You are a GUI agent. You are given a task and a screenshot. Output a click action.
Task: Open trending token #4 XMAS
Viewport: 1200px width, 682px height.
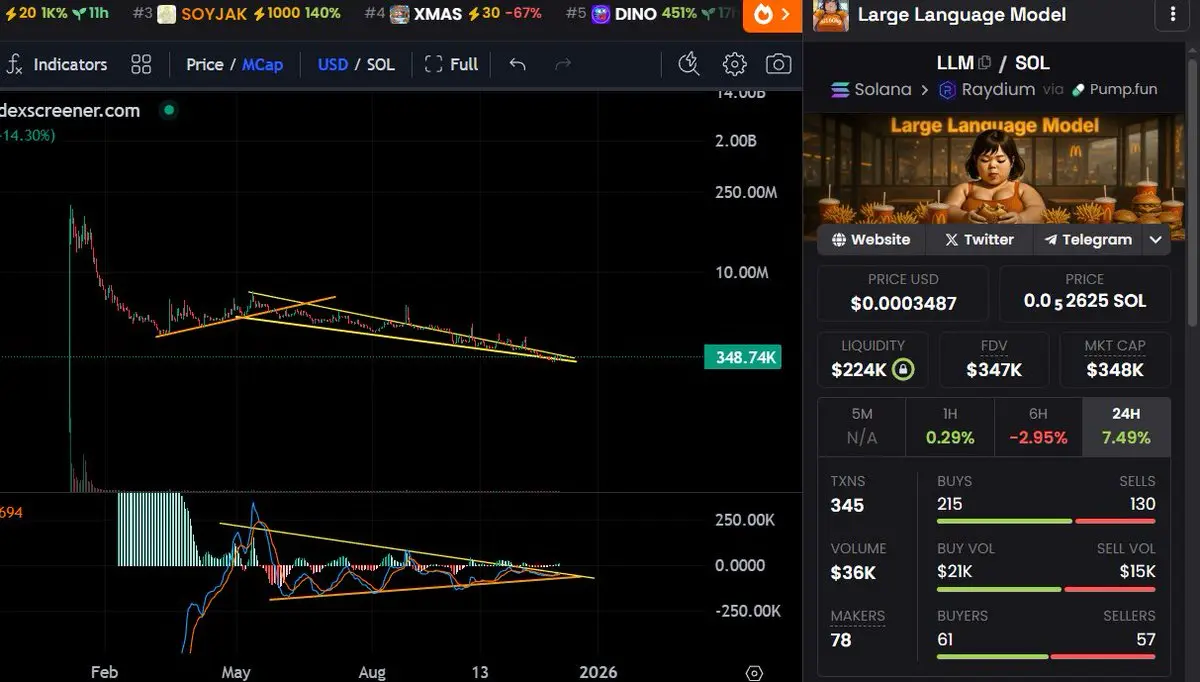click(x=453, y=14)
